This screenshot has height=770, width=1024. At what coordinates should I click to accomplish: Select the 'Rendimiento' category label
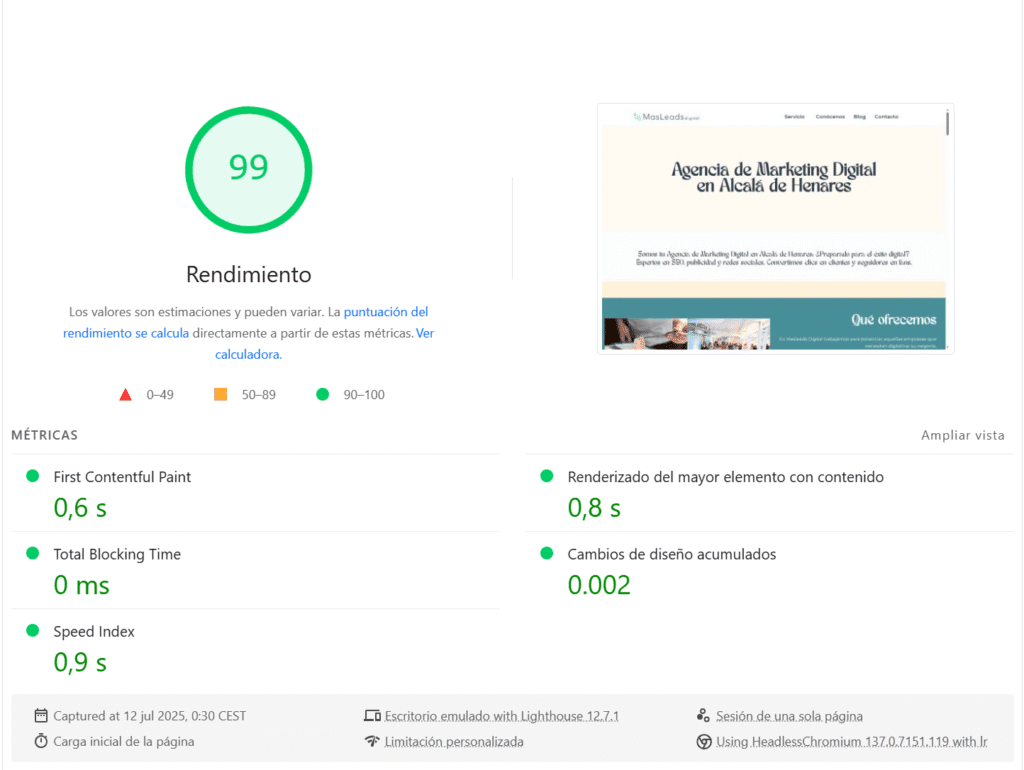[248, 274]
